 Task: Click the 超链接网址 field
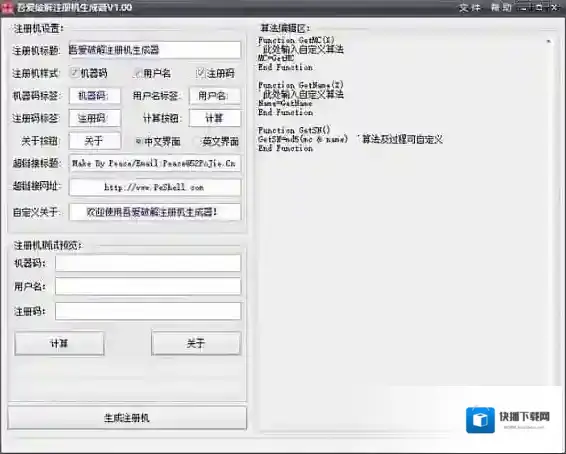[154, 187]
